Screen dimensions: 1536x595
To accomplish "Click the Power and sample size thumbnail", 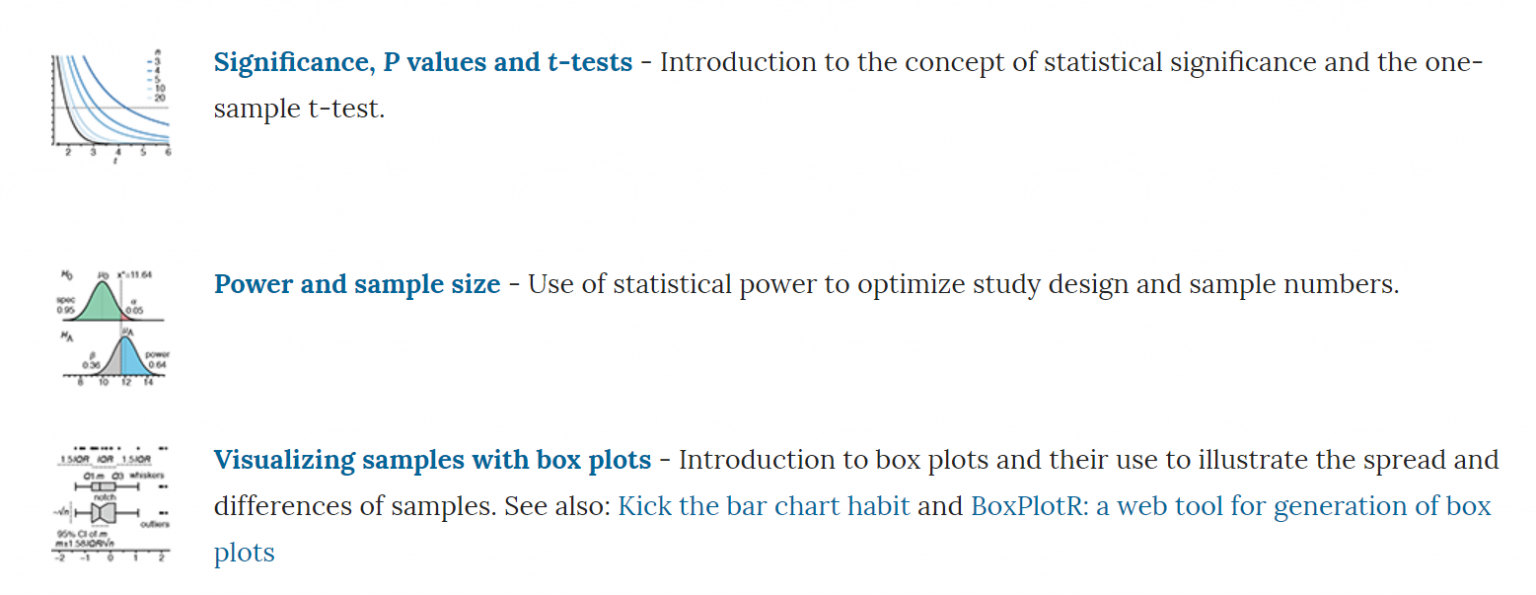I will coord(110,328).
